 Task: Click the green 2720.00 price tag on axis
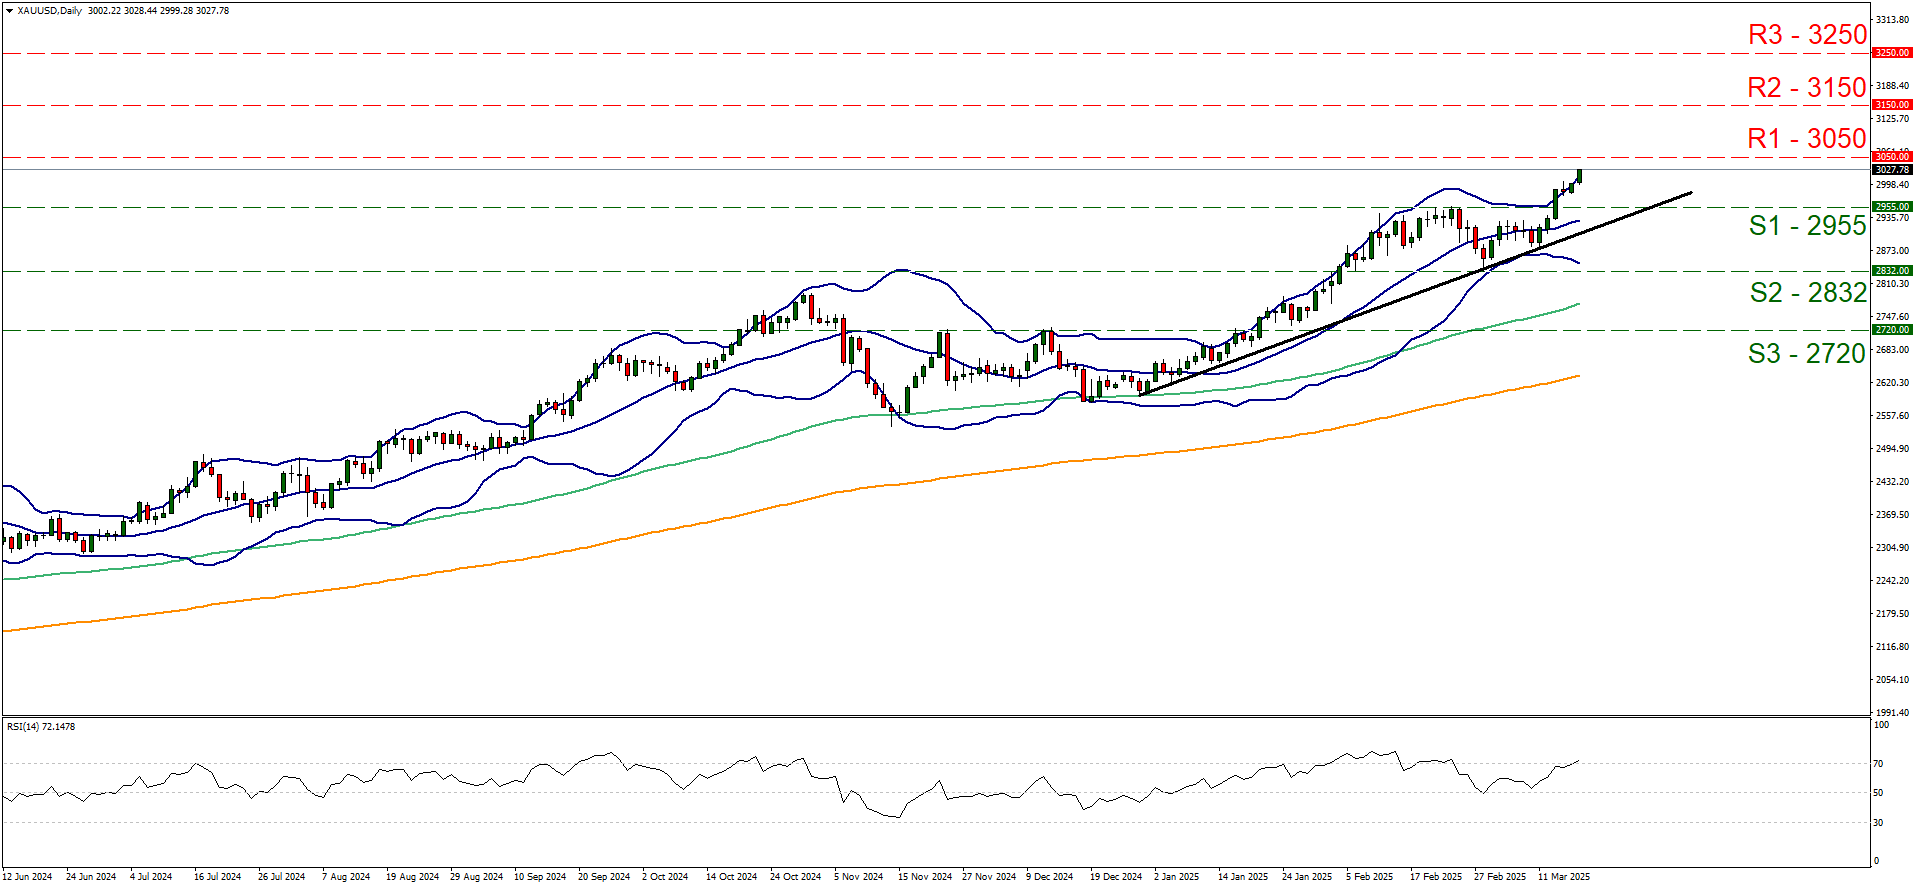pos(1891,330)
